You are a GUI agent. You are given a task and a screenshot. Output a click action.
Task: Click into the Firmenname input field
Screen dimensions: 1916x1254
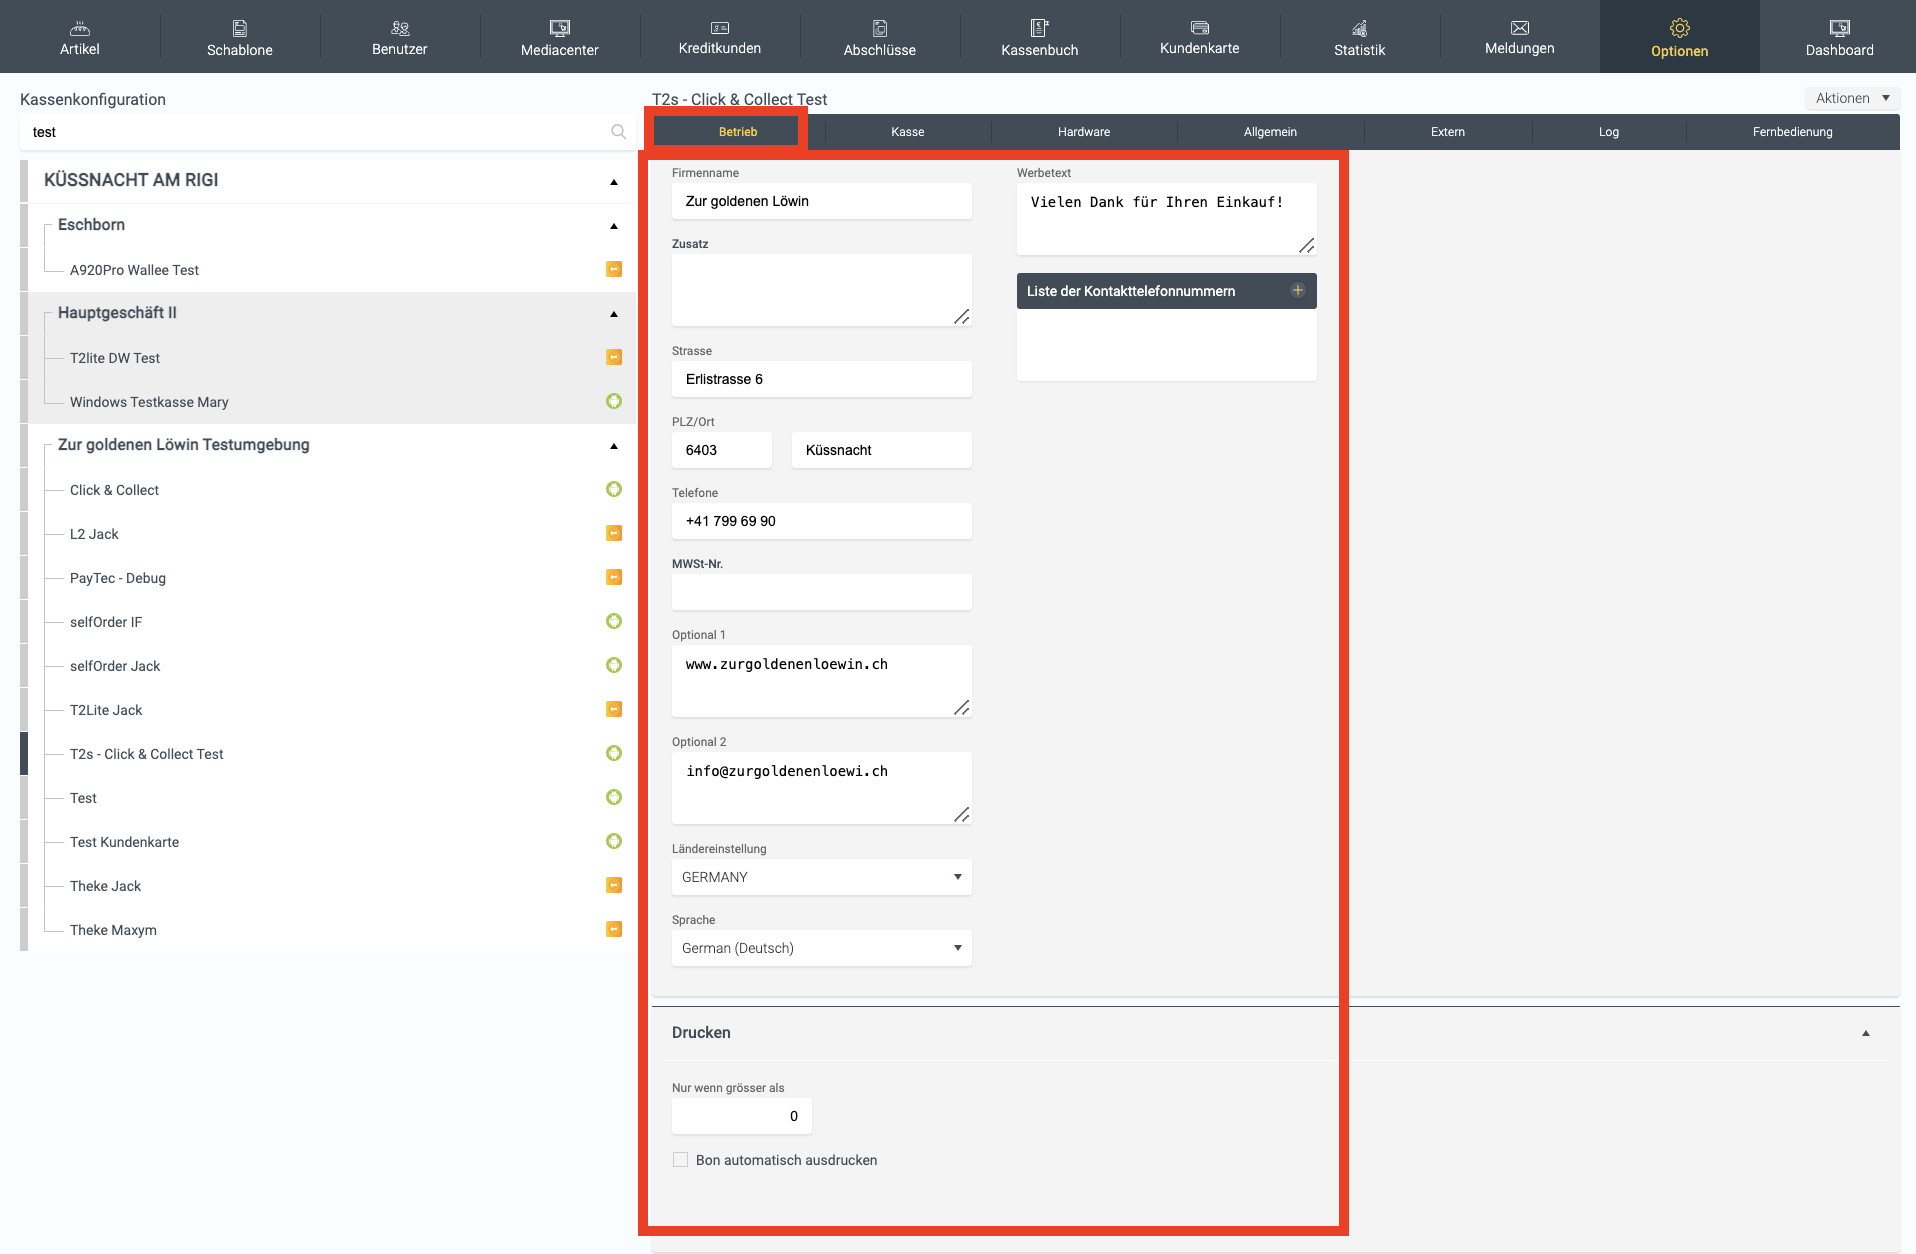pos(821,201)
